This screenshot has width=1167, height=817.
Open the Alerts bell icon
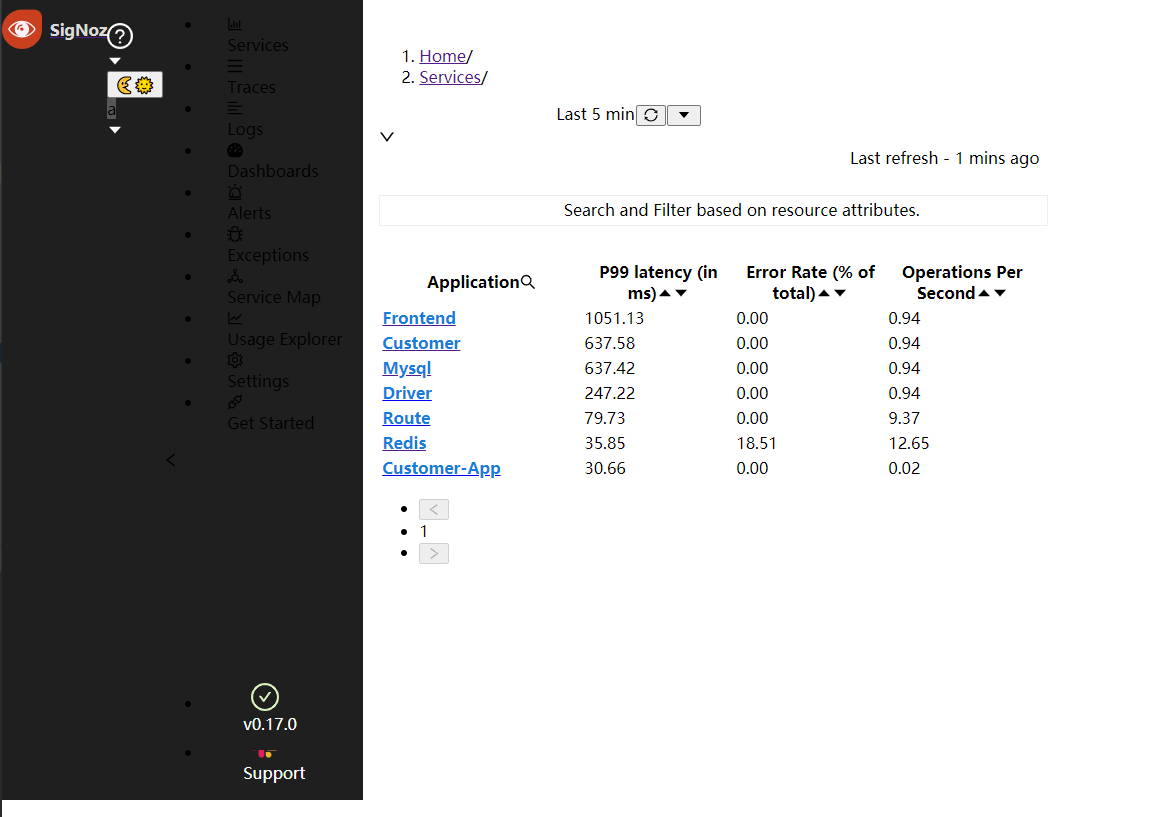point(233,191)
